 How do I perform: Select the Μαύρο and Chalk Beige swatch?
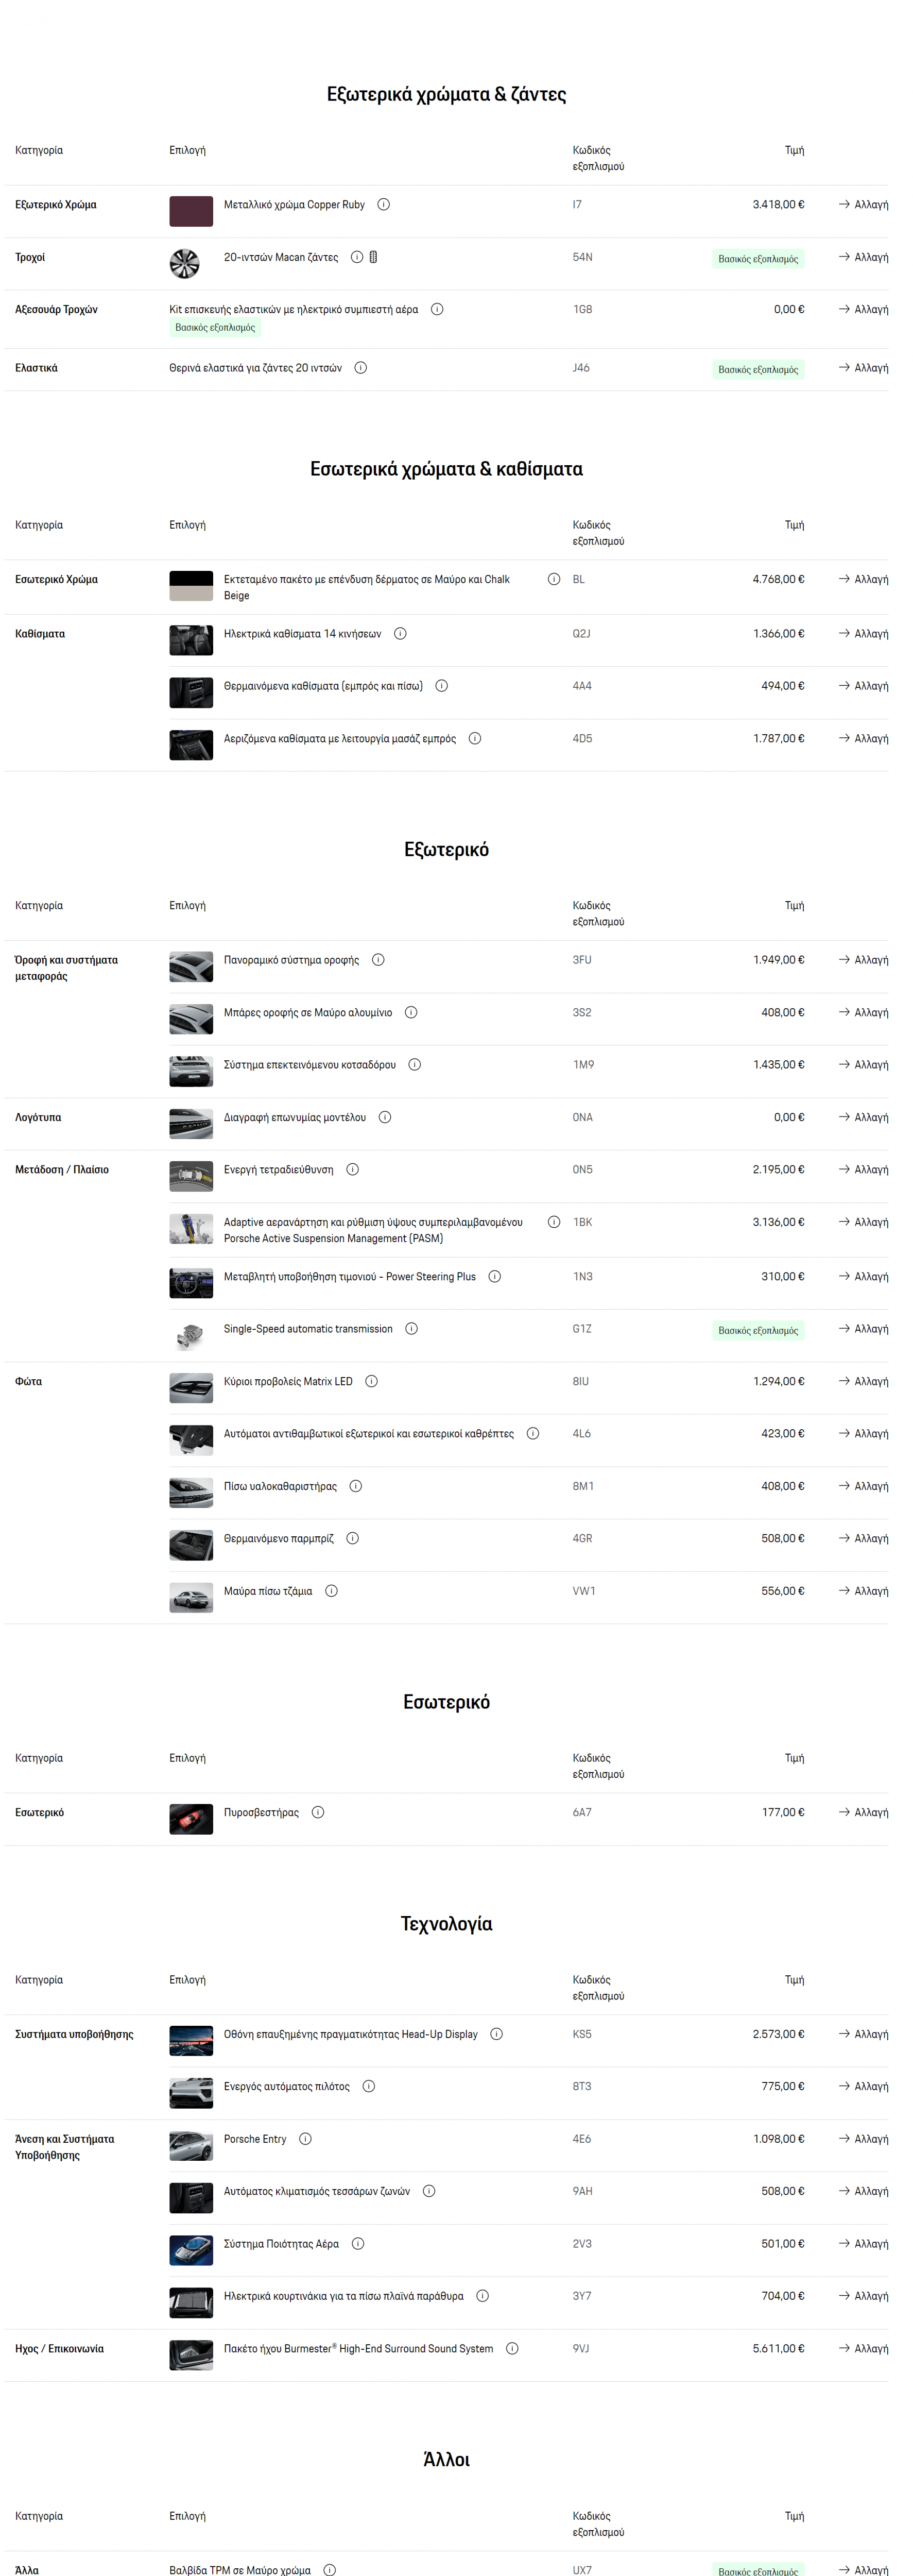coord(191,586)
